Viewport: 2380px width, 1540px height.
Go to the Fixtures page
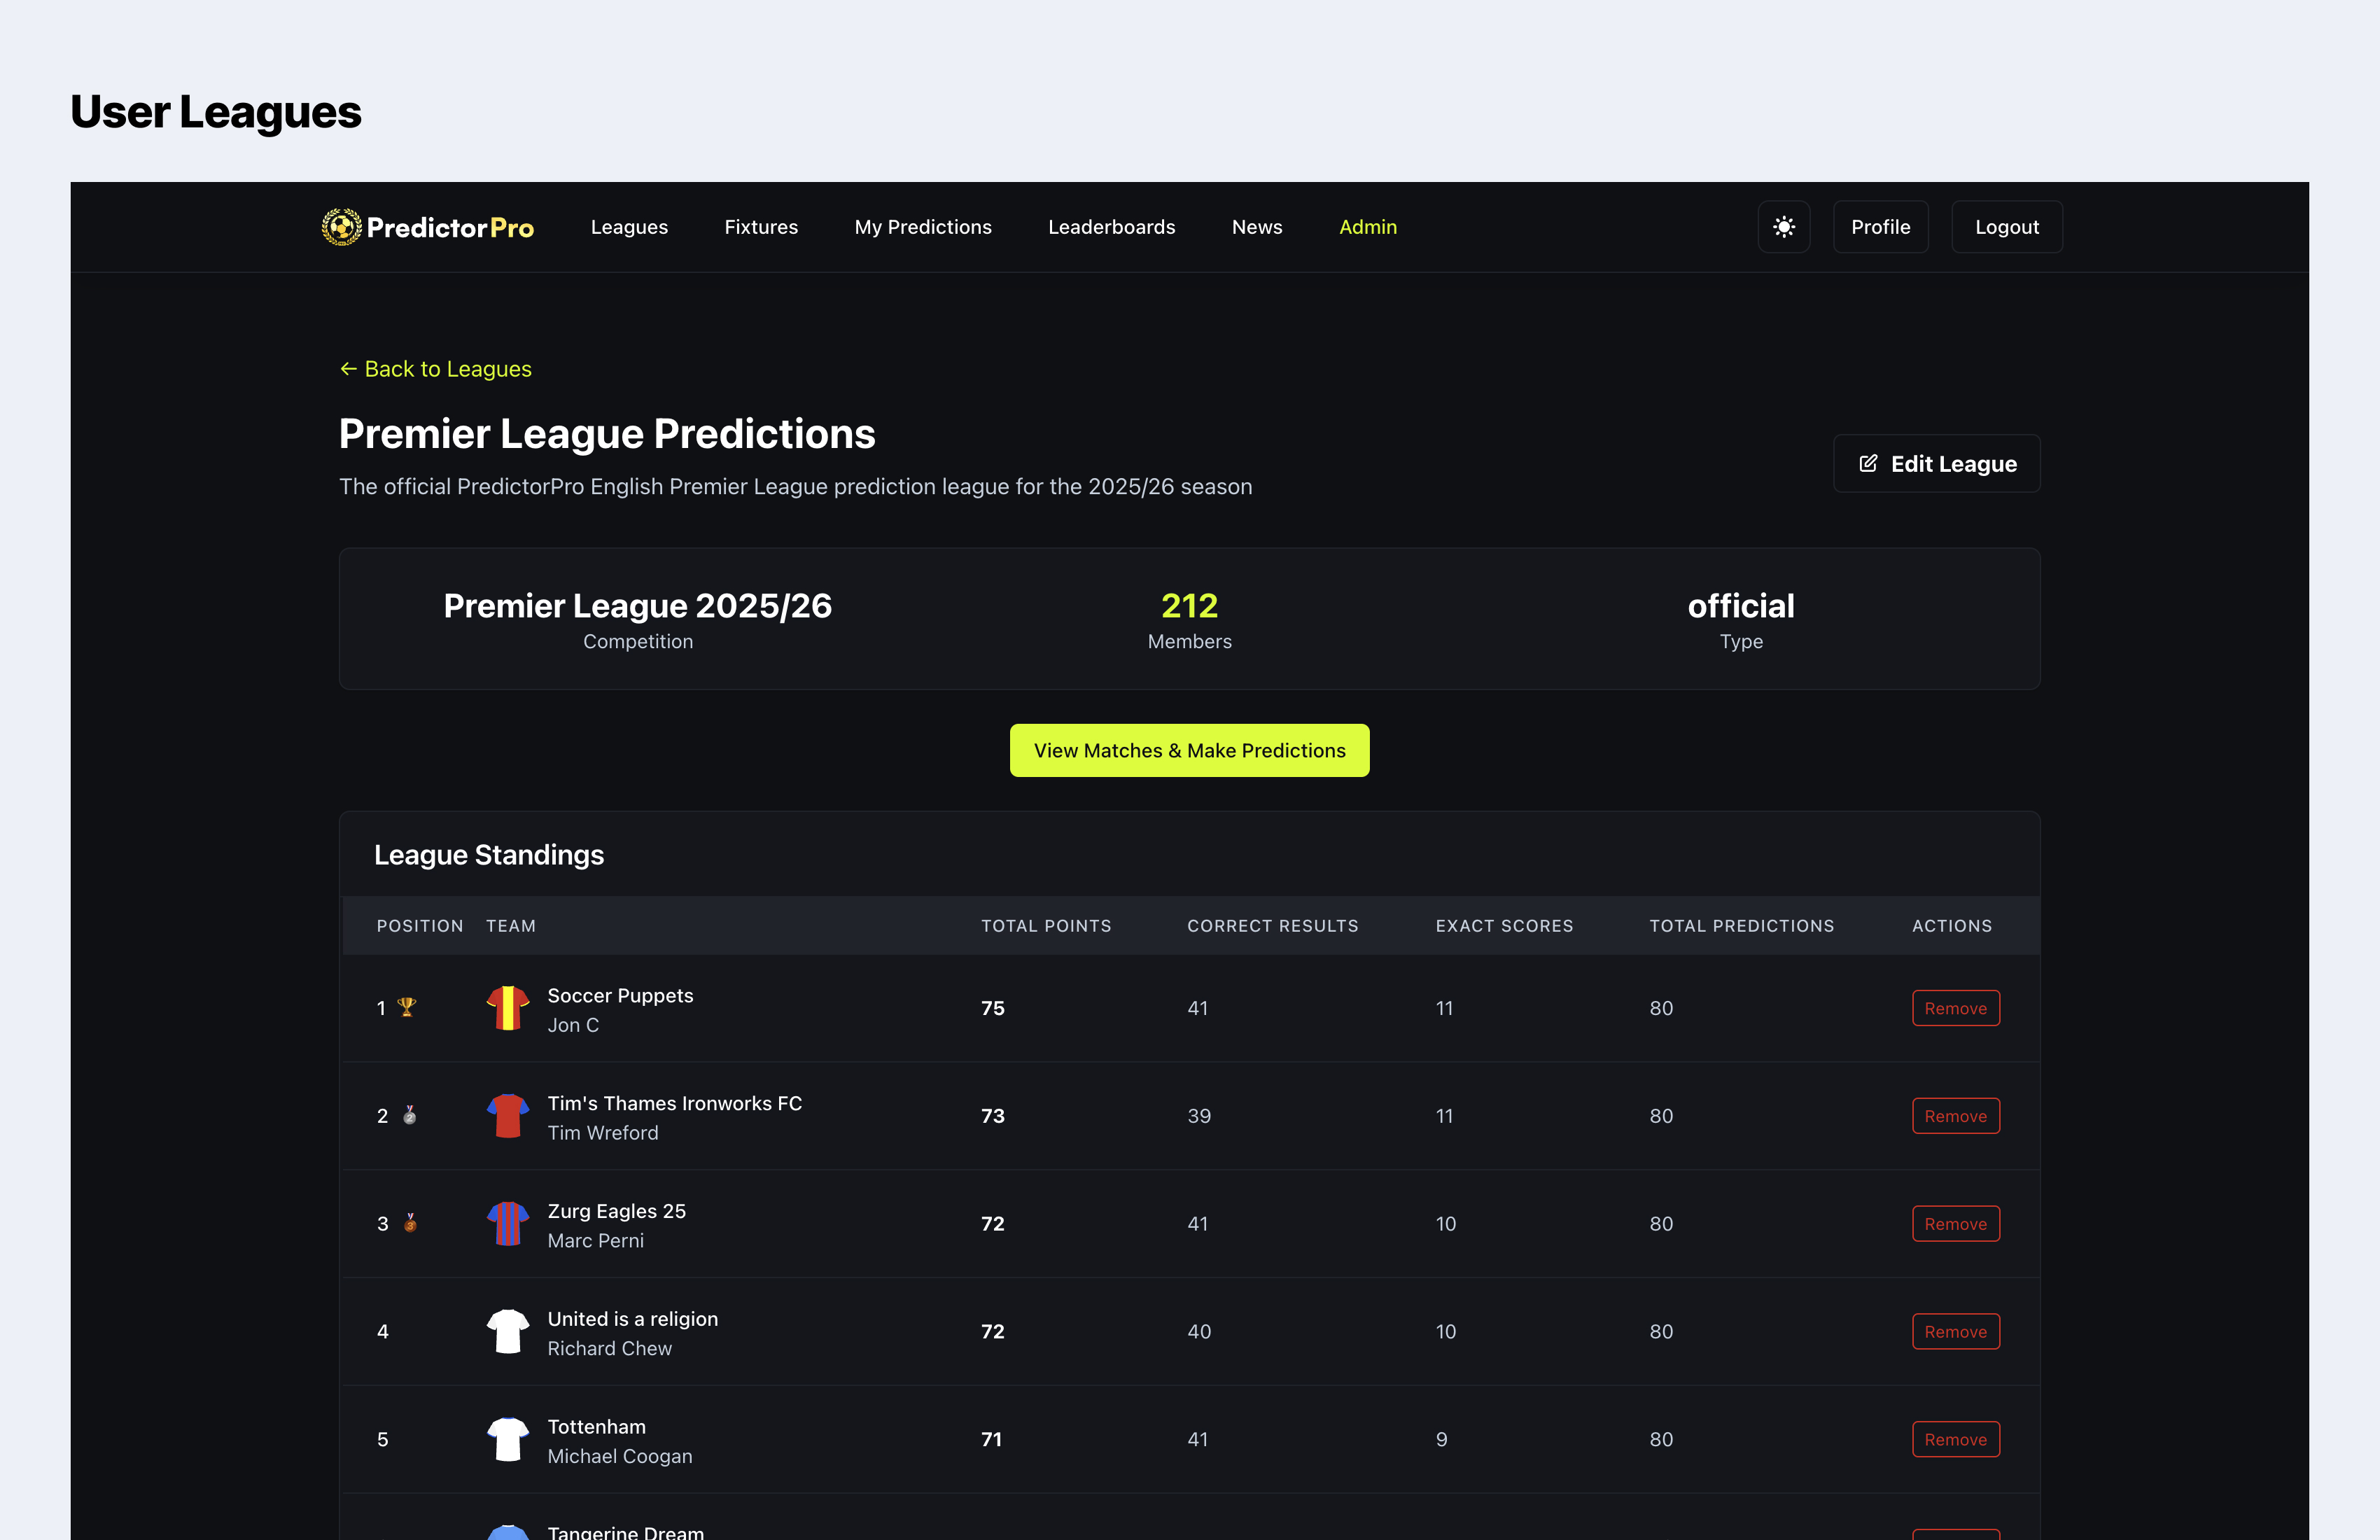pyautogui.click(x=760, y=227)
